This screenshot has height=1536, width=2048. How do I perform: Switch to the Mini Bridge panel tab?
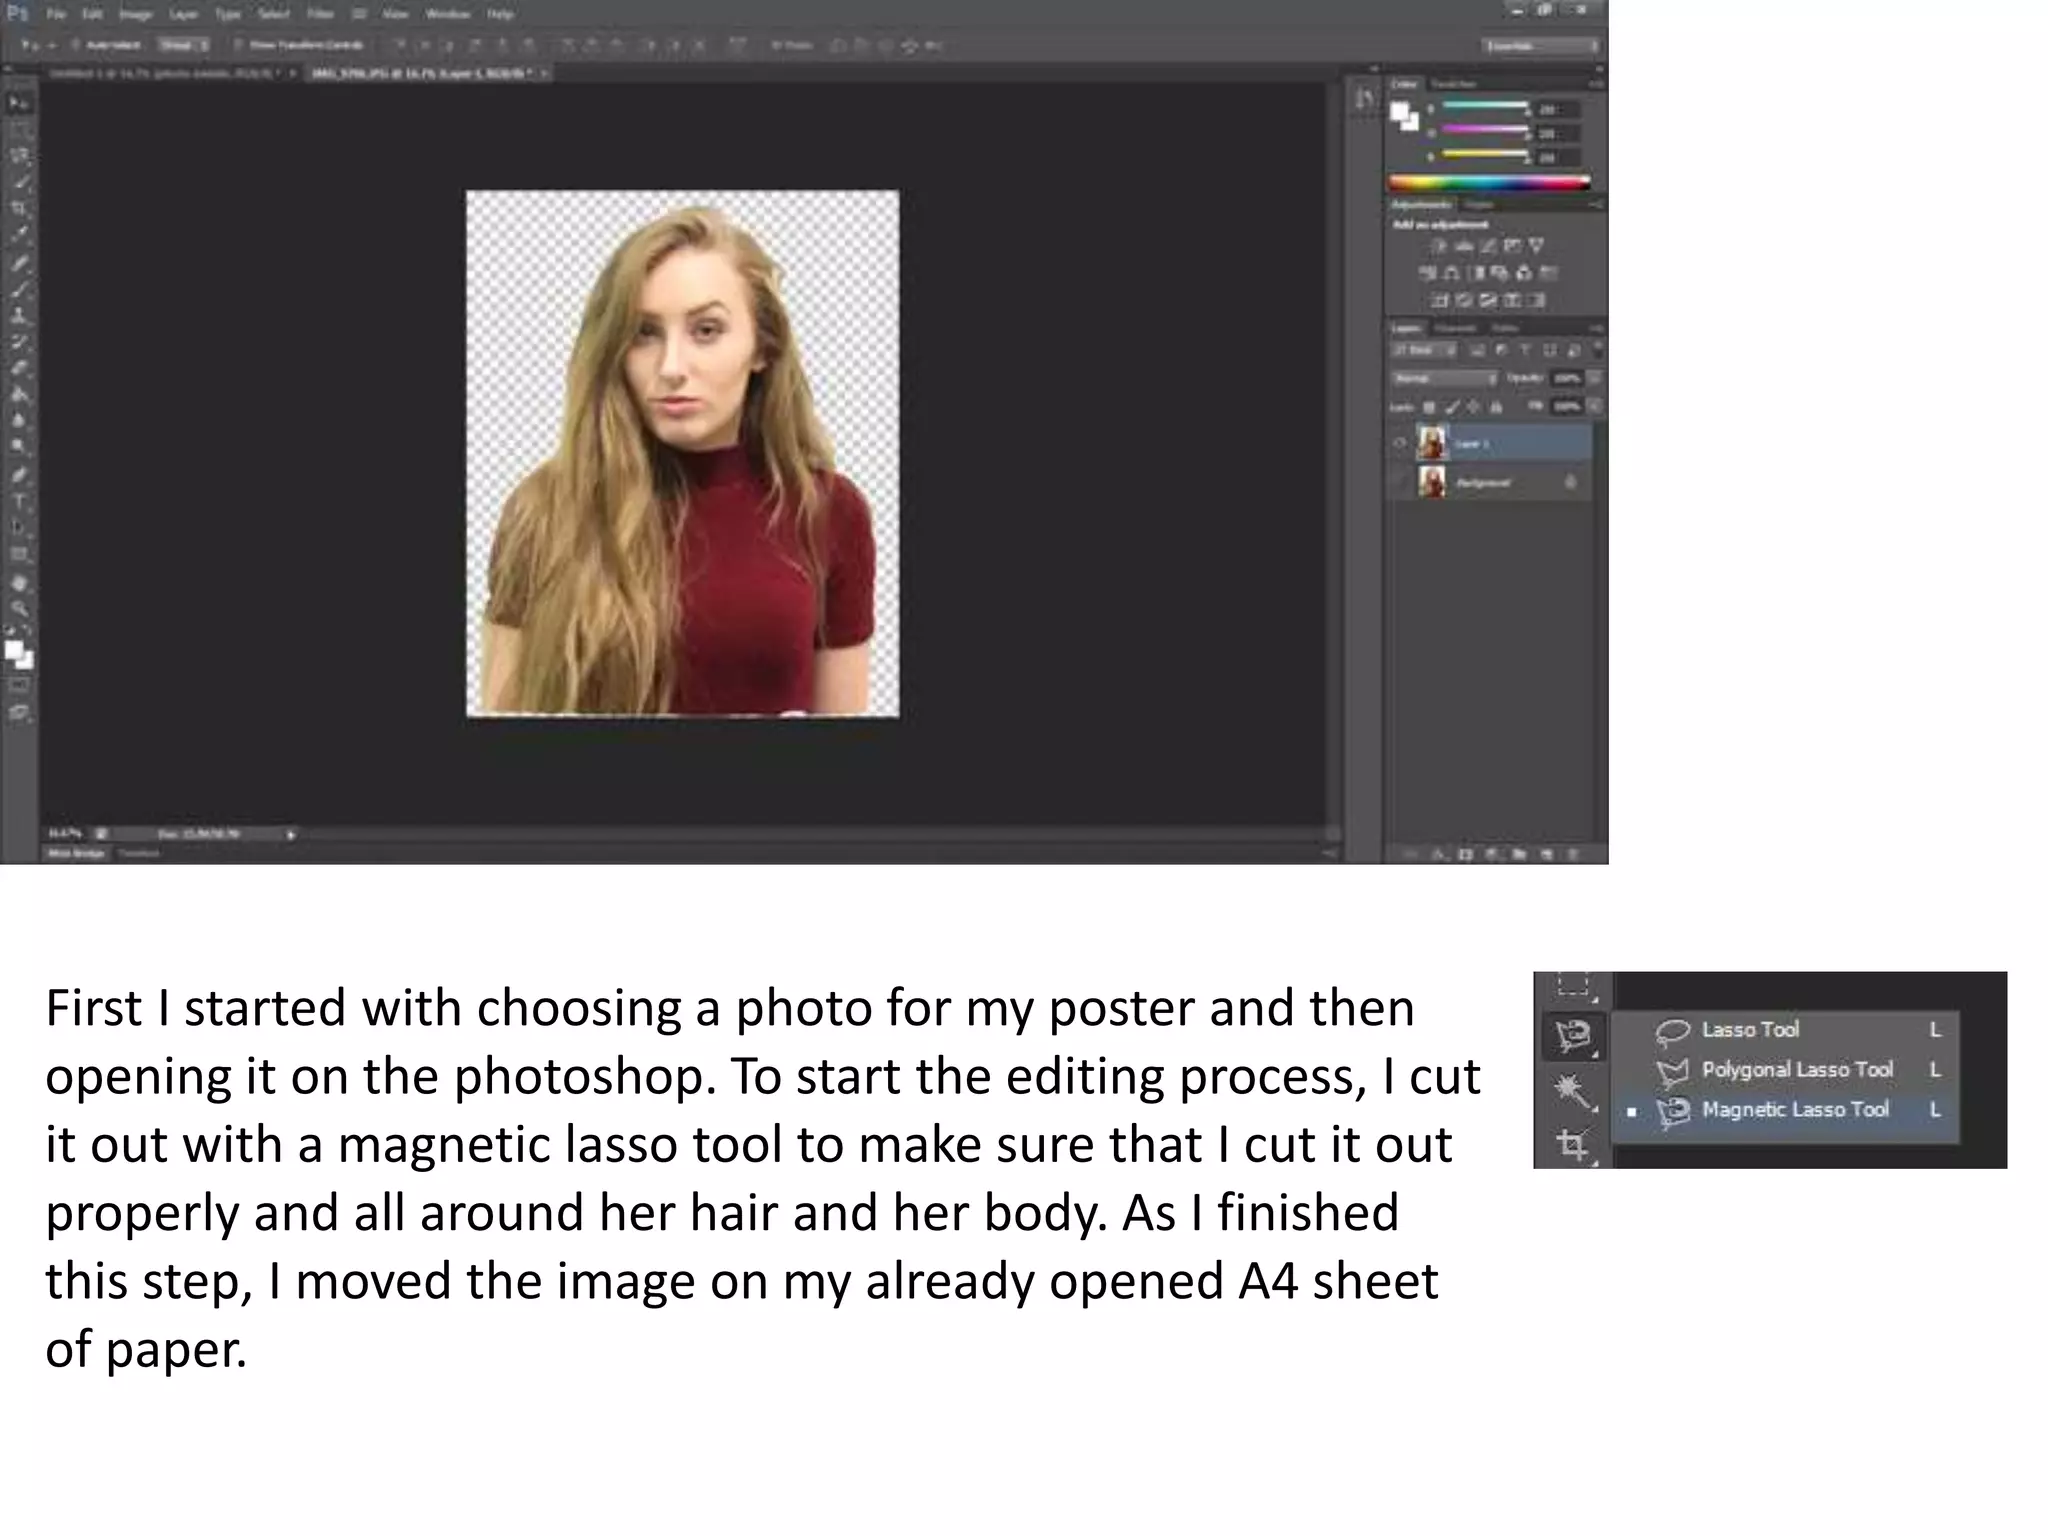point(76,853)
